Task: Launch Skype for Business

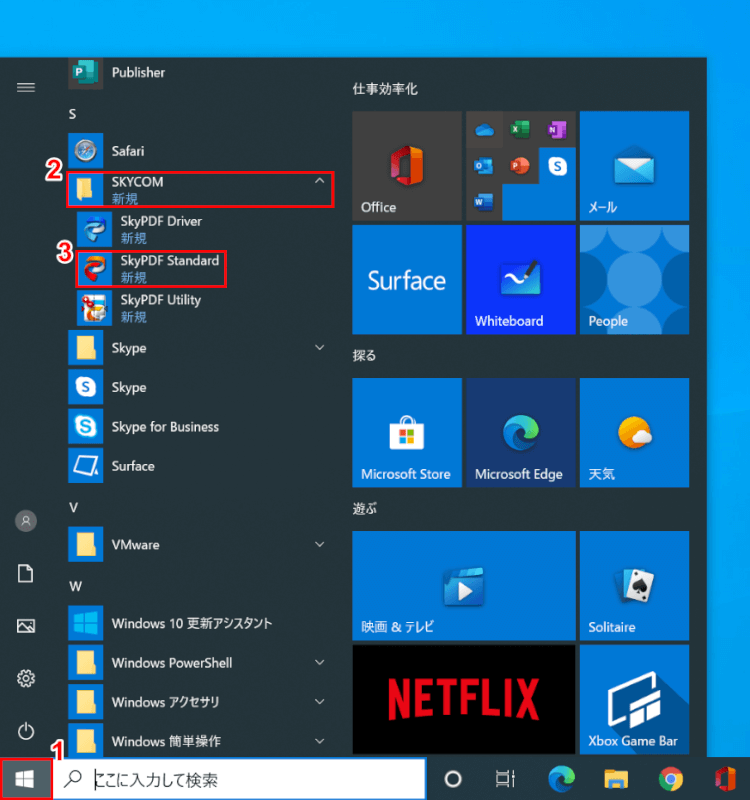Action: tap(199, 427)
